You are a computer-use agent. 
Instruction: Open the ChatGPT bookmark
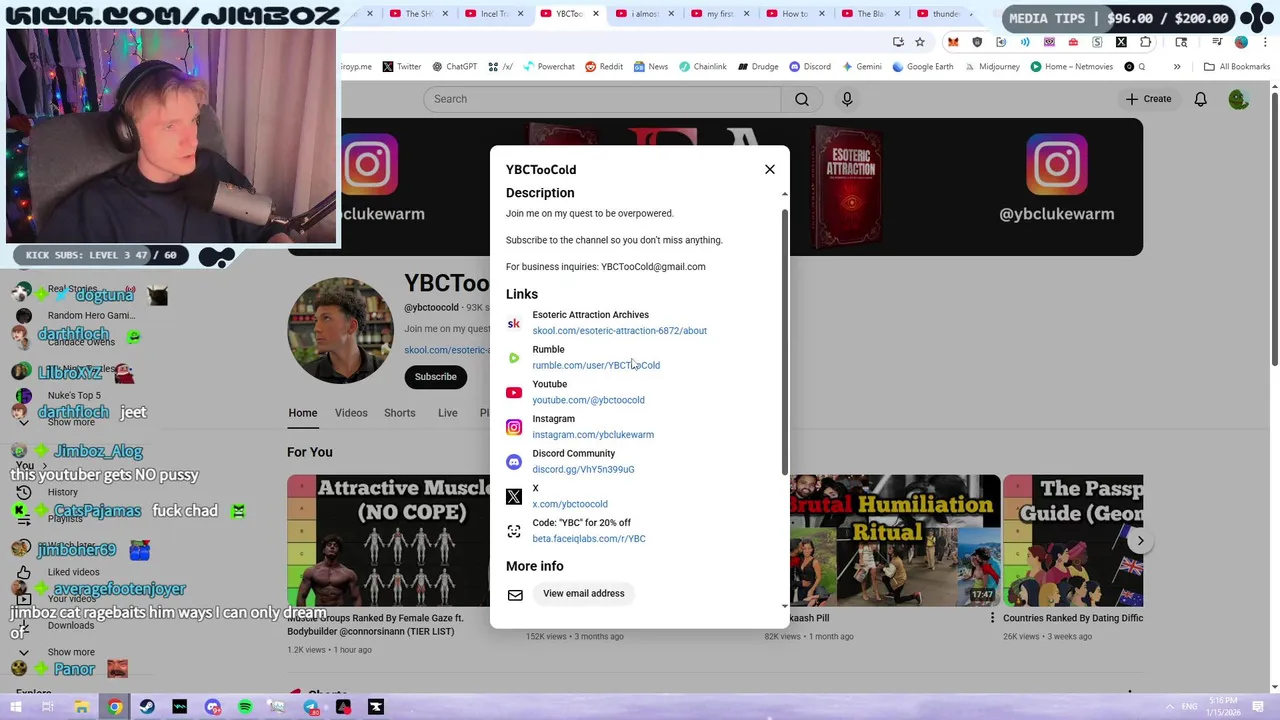pos(455,67)
